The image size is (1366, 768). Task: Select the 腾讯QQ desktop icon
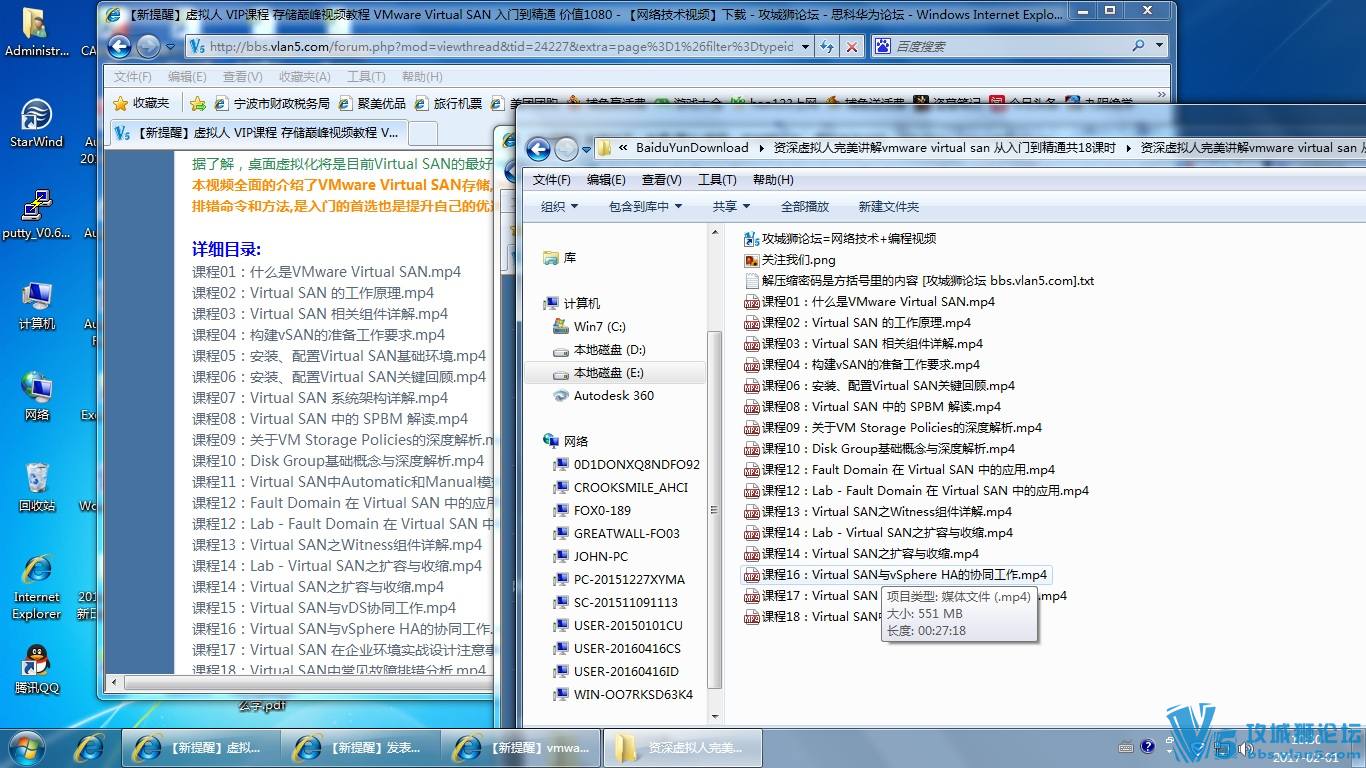coord(36,670)
